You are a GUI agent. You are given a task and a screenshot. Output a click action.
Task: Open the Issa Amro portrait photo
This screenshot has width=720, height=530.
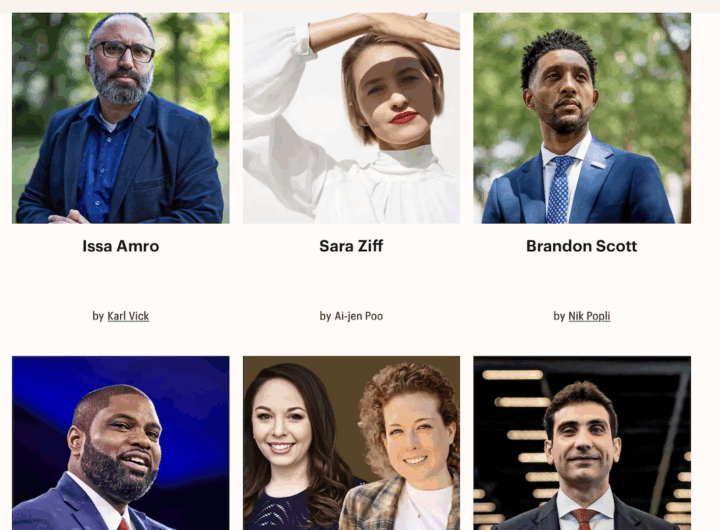click(121, 118)
